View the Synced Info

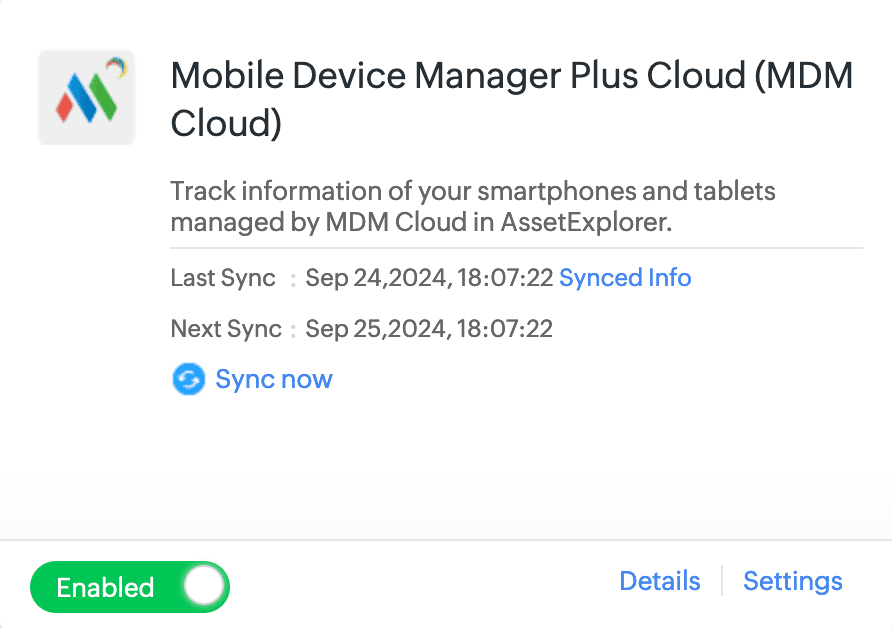625,278
